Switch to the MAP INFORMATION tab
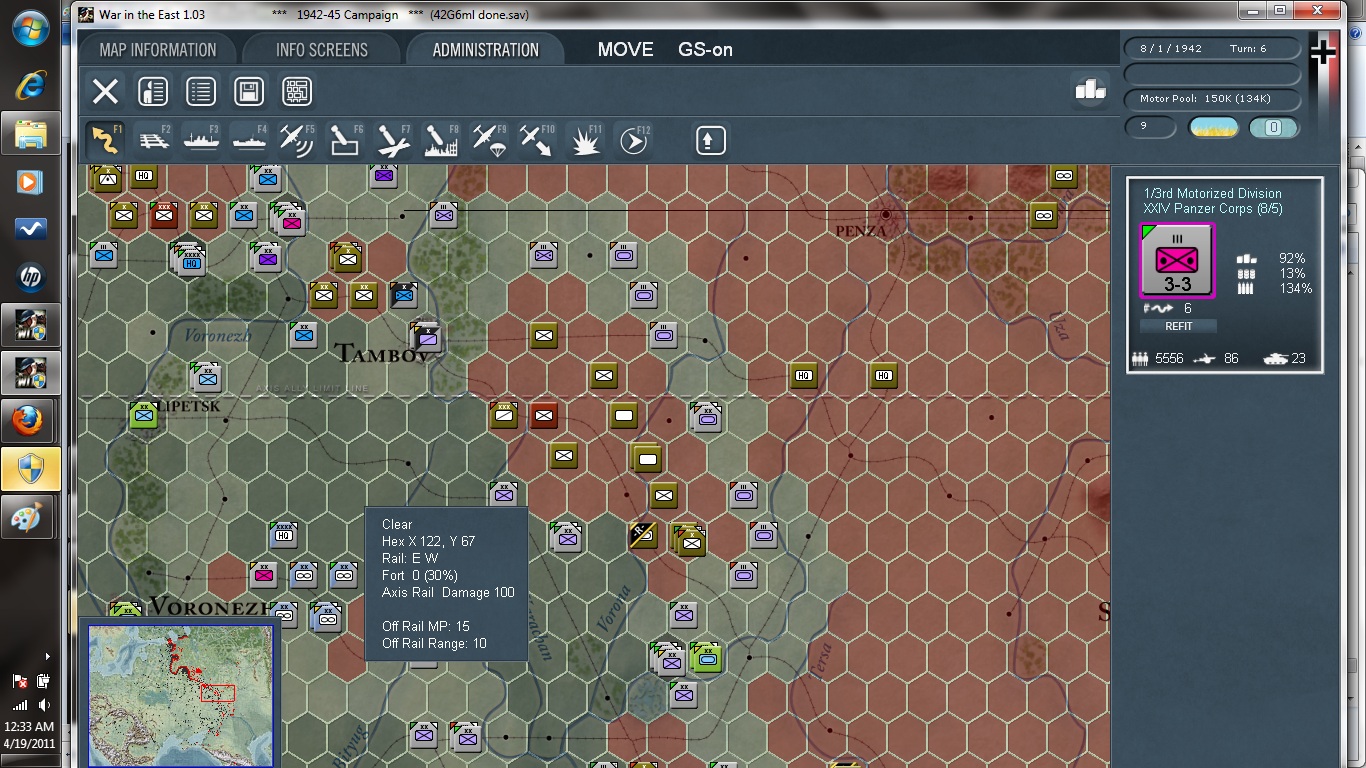1366x768 pixels. (158, 50)
